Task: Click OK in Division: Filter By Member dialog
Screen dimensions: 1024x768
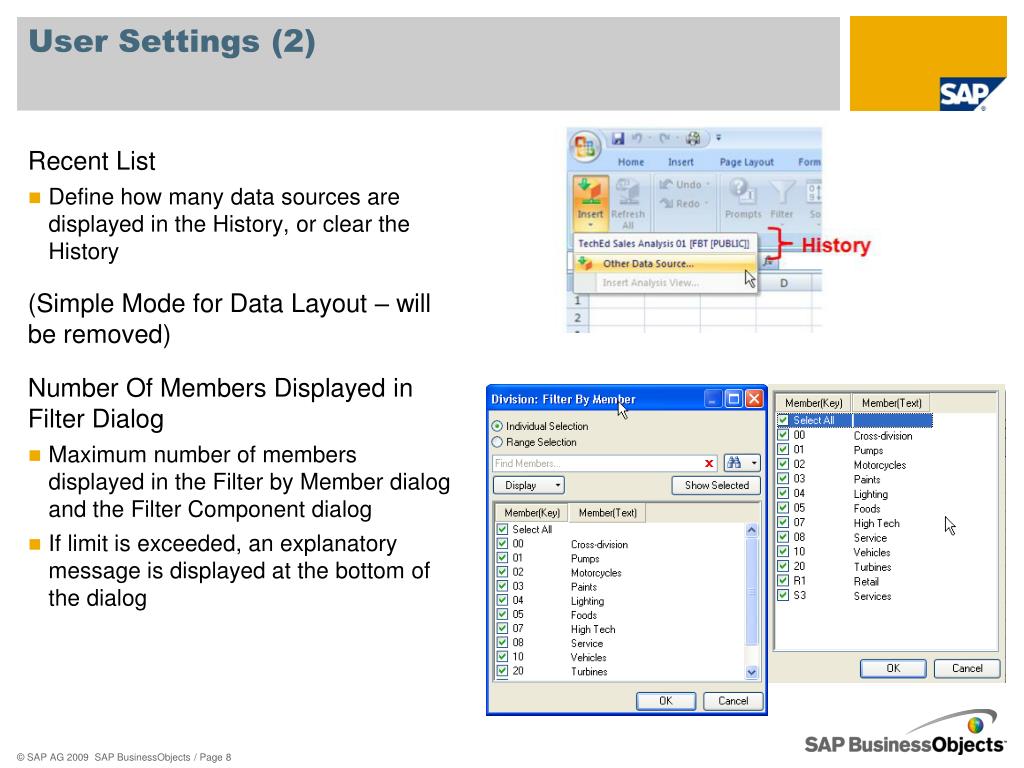Action: pyautogui.click(x=665, y=701)
